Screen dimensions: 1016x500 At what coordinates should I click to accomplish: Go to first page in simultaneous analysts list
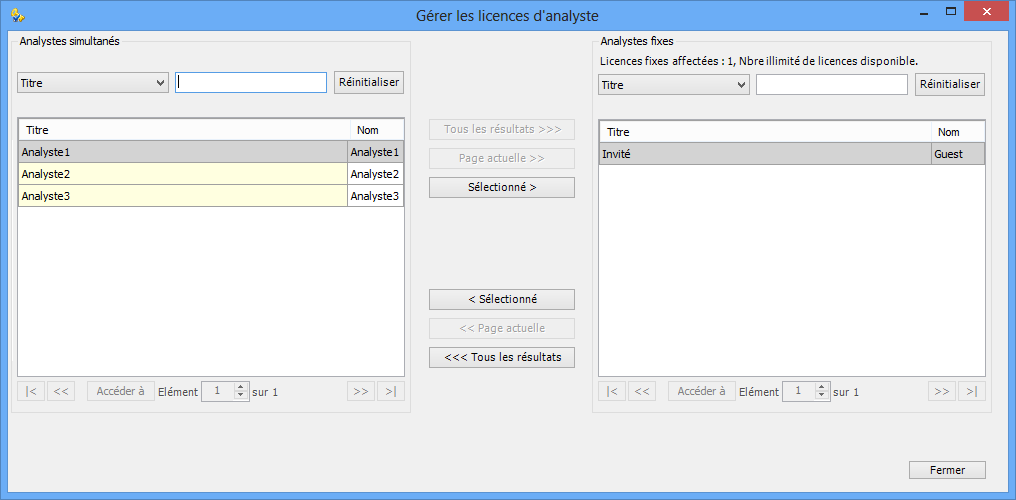click(x=31, y=391)
